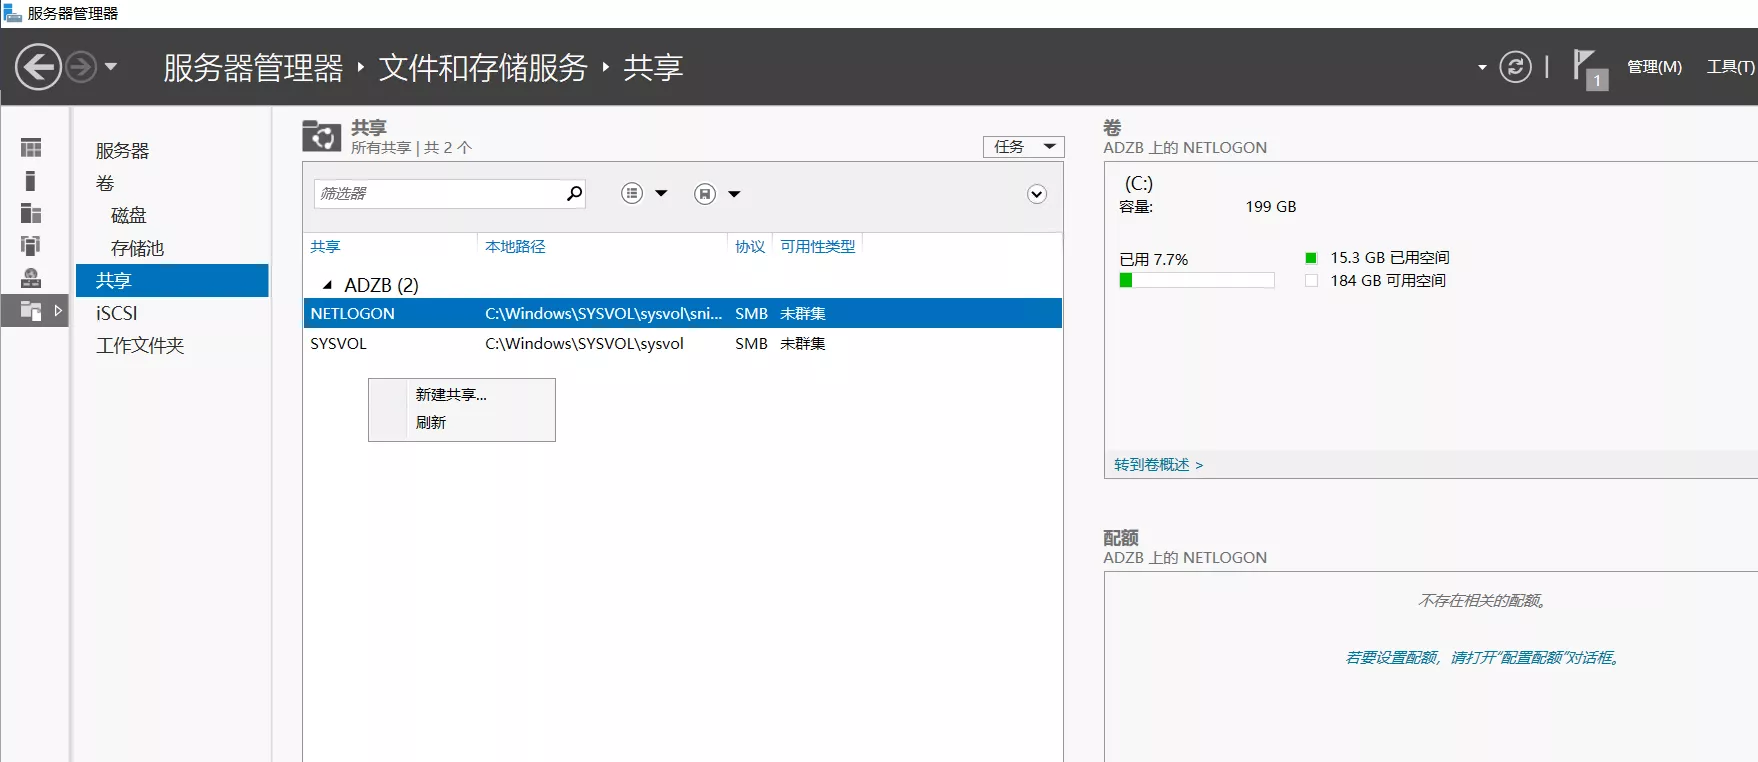Refresh Server Manager via the circular arrows icon
The width and height of the screenshot is (1758, 762).
click(1515, 67)
